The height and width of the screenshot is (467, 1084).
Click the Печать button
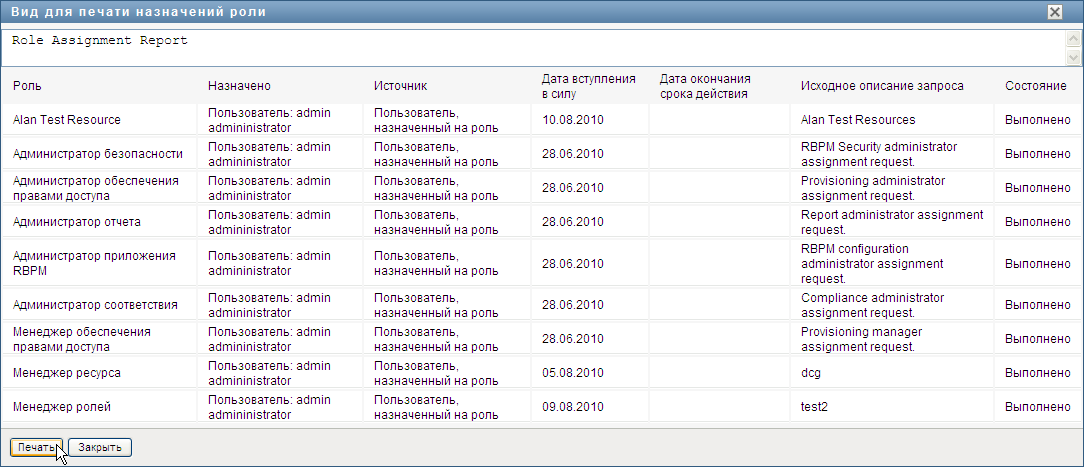click(36, 448)
